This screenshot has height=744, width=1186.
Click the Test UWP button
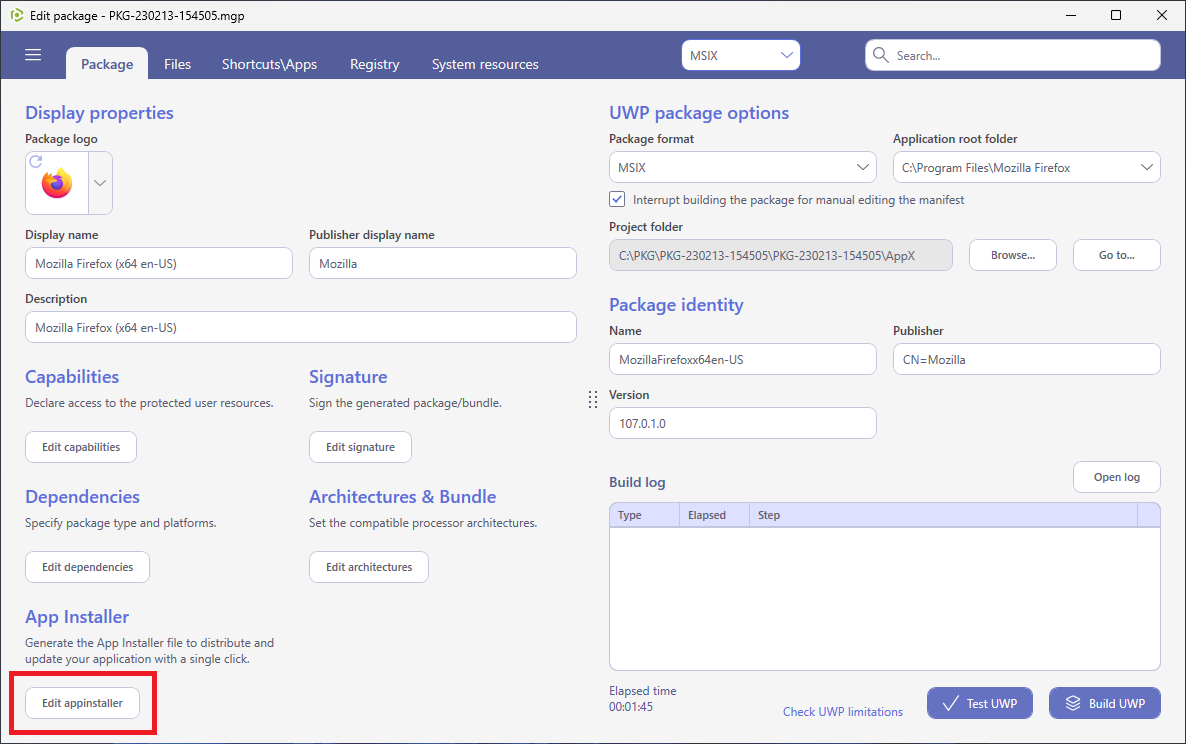[980, 703]
